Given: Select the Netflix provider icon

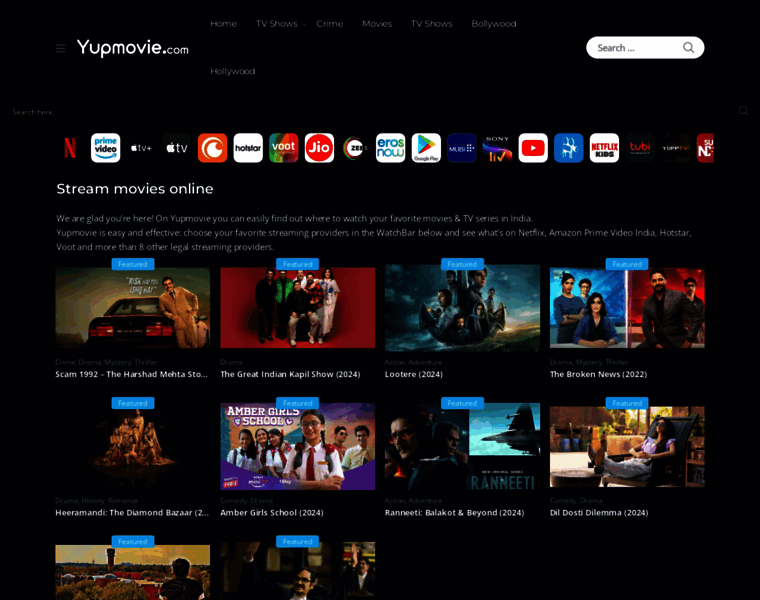Looking at the screenshot, I should 70,148.
